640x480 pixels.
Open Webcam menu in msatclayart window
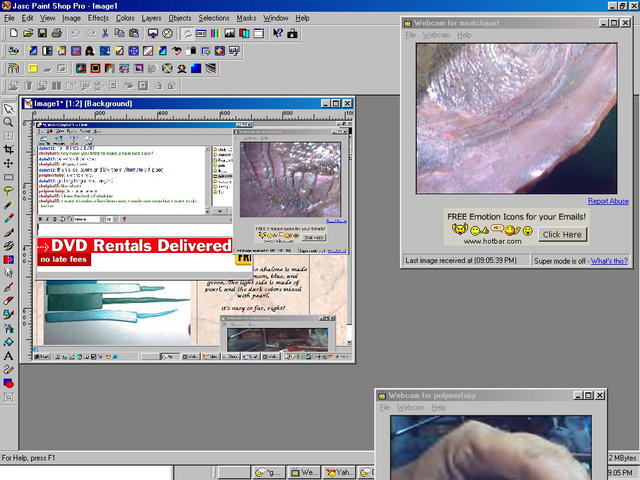[436, 35]
